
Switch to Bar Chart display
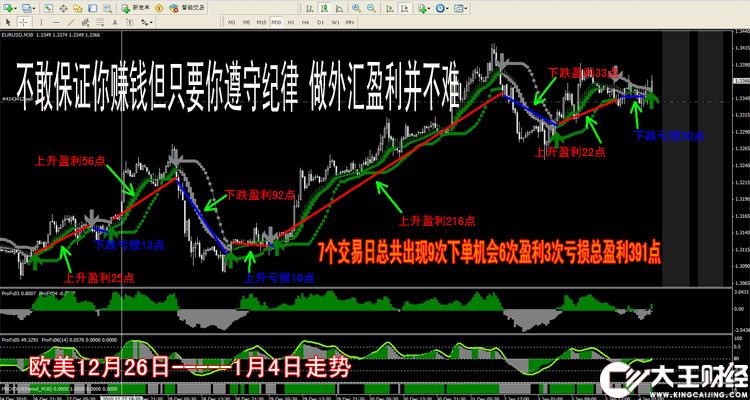tap(310, 8)
